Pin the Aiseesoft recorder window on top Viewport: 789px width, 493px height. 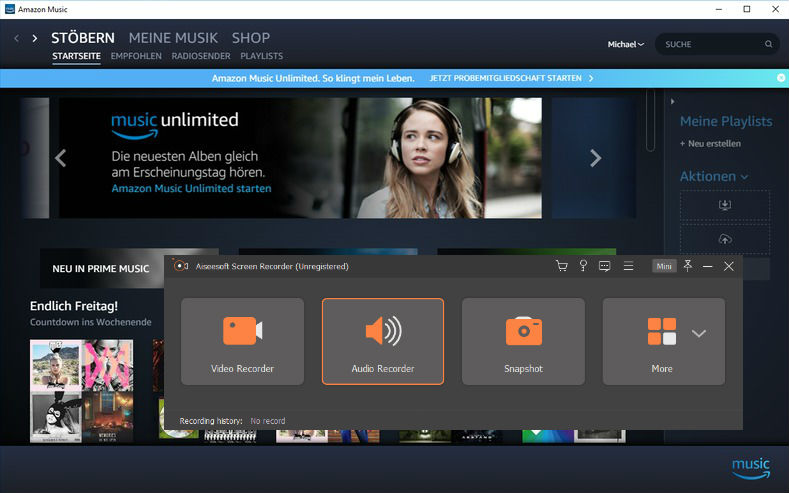(x=688, y=266)
